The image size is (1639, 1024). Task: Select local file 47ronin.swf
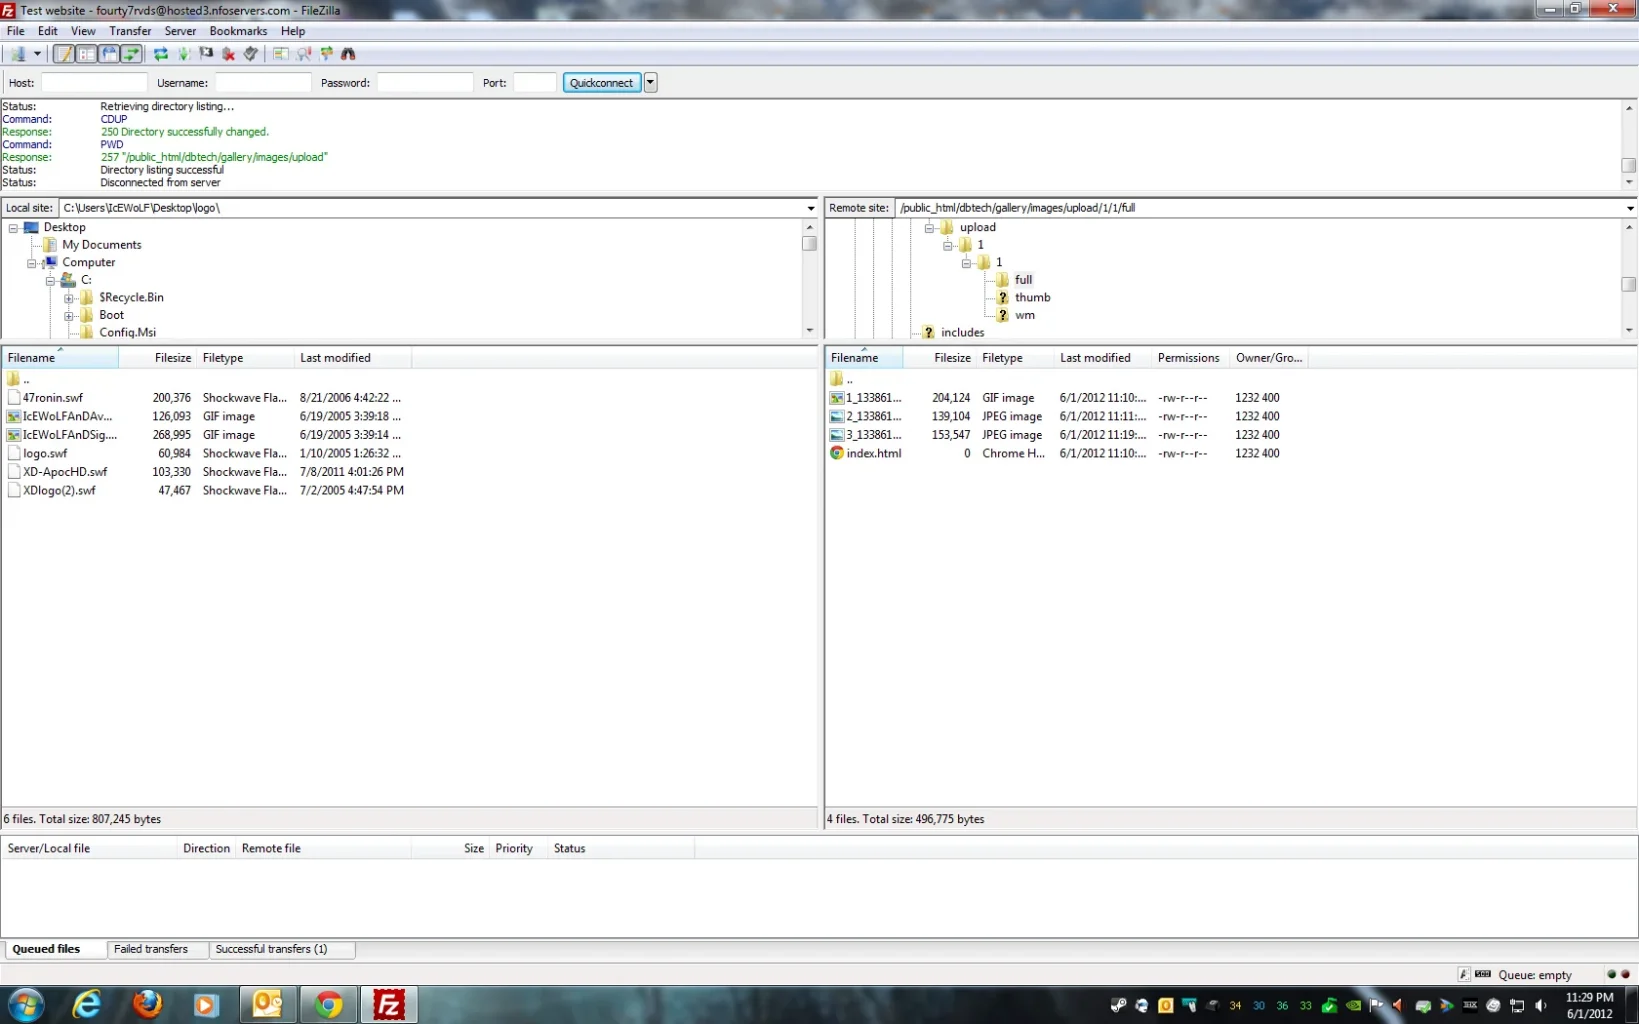click(x=53, y=398)
